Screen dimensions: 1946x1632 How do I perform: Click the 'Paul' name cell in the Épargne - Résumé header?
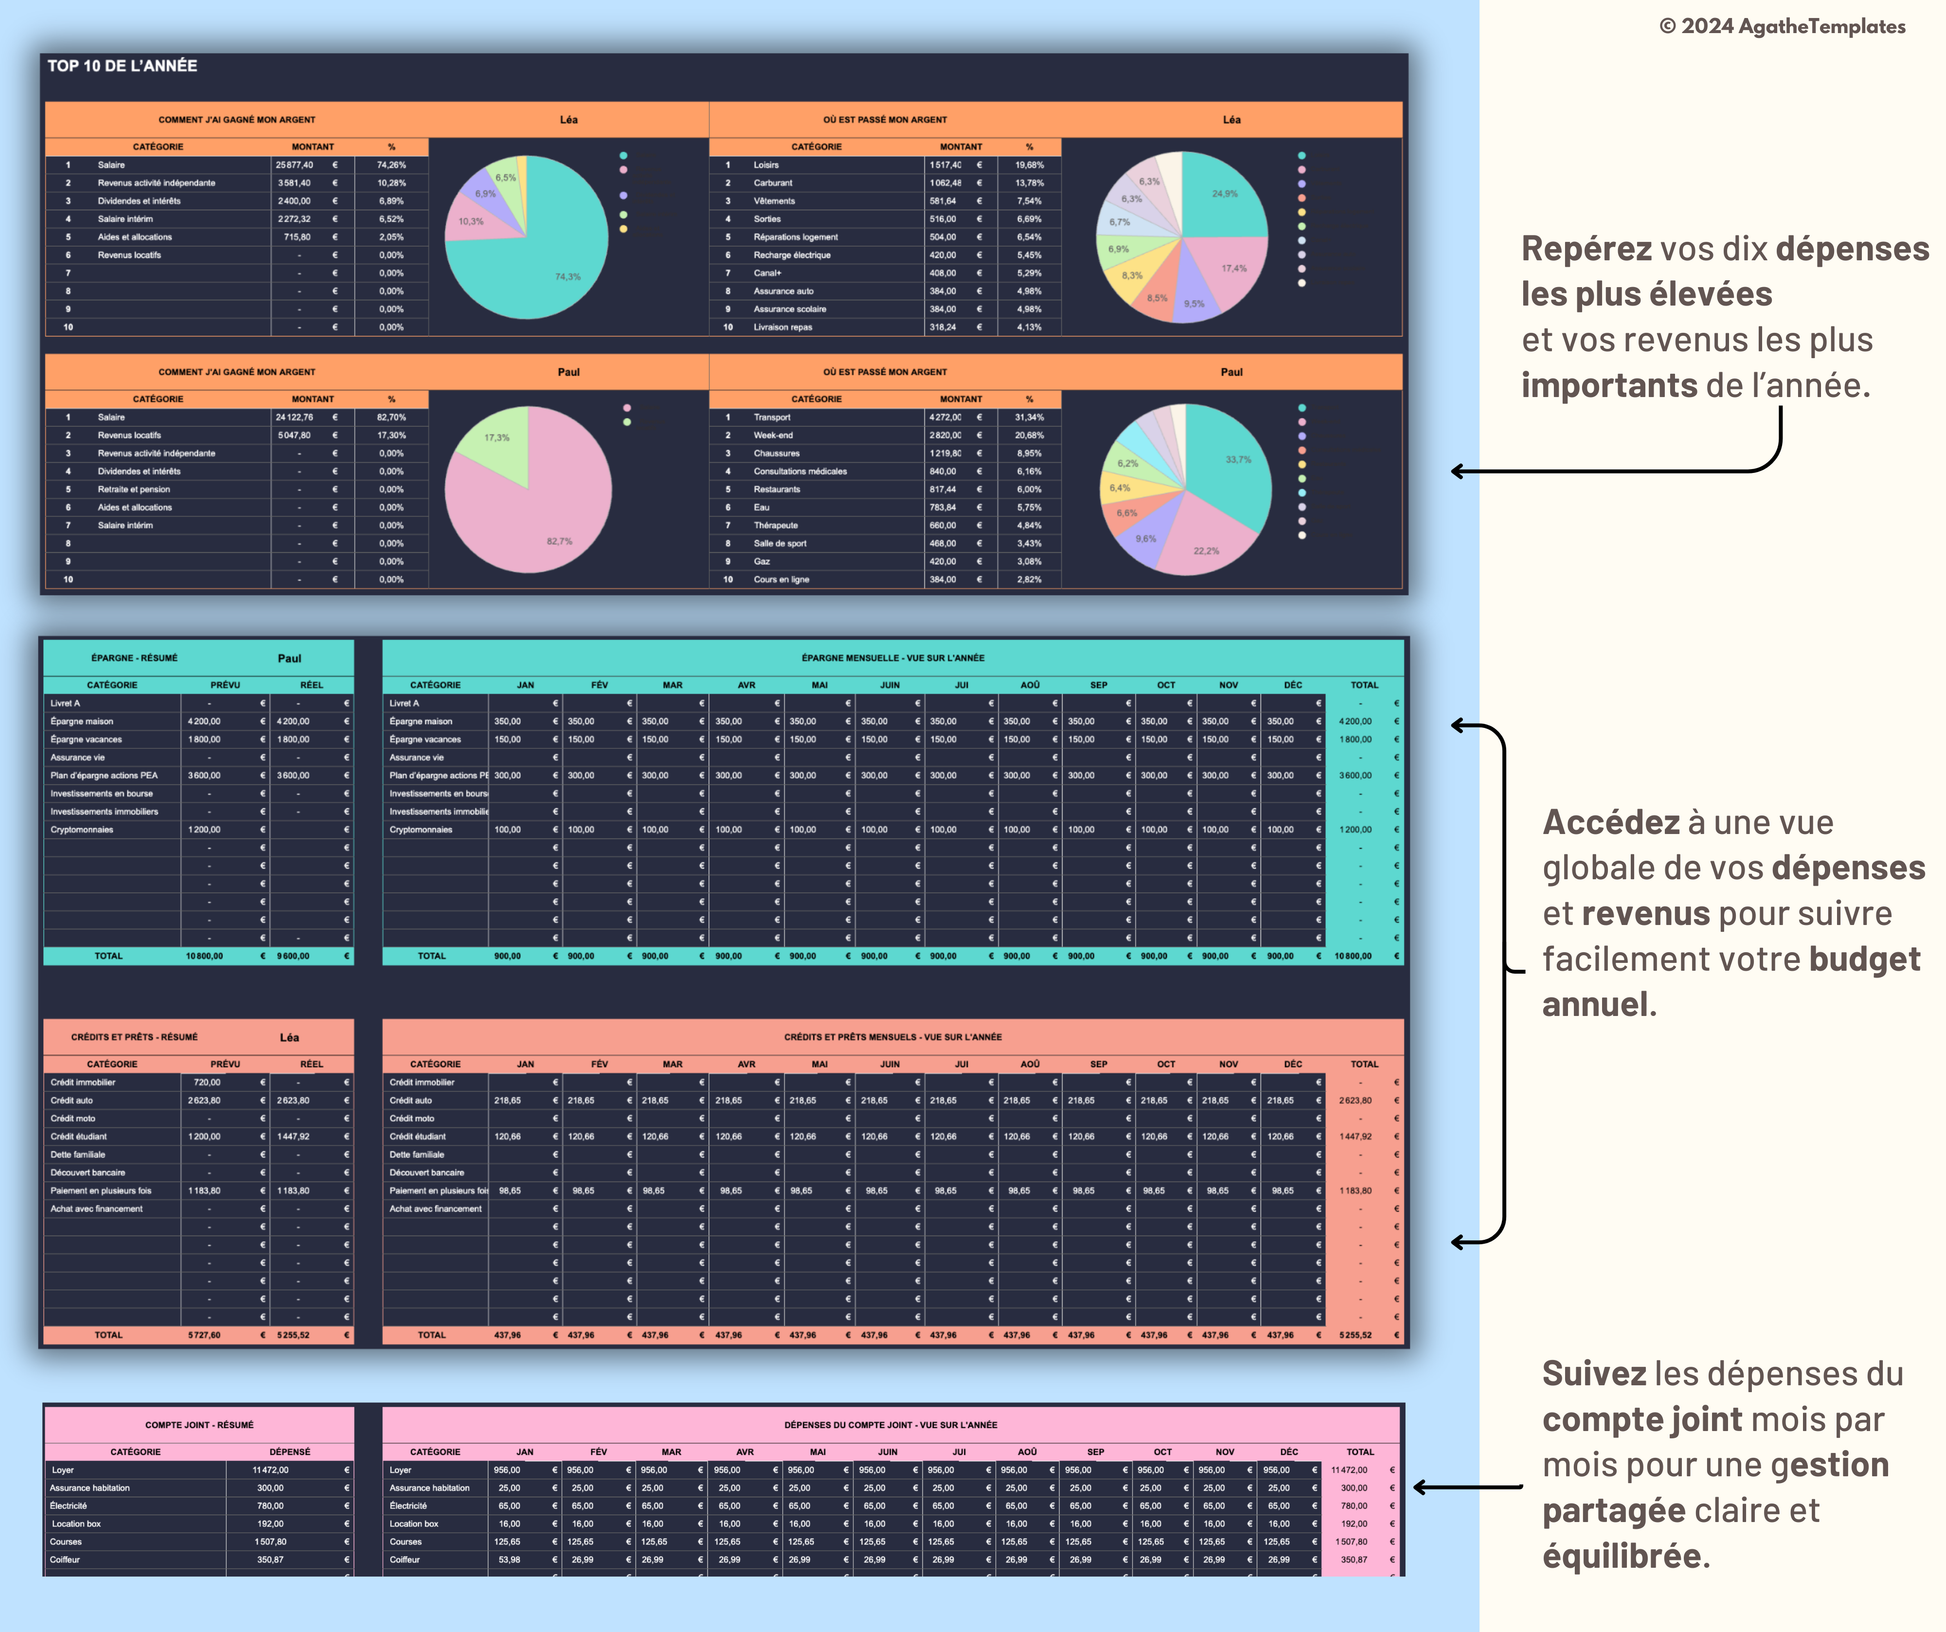click(289, 658)
